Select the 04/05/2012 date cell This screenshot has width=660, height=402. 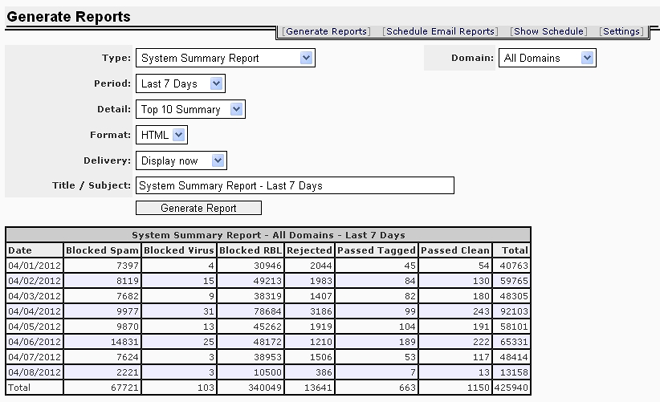point(35,326)
